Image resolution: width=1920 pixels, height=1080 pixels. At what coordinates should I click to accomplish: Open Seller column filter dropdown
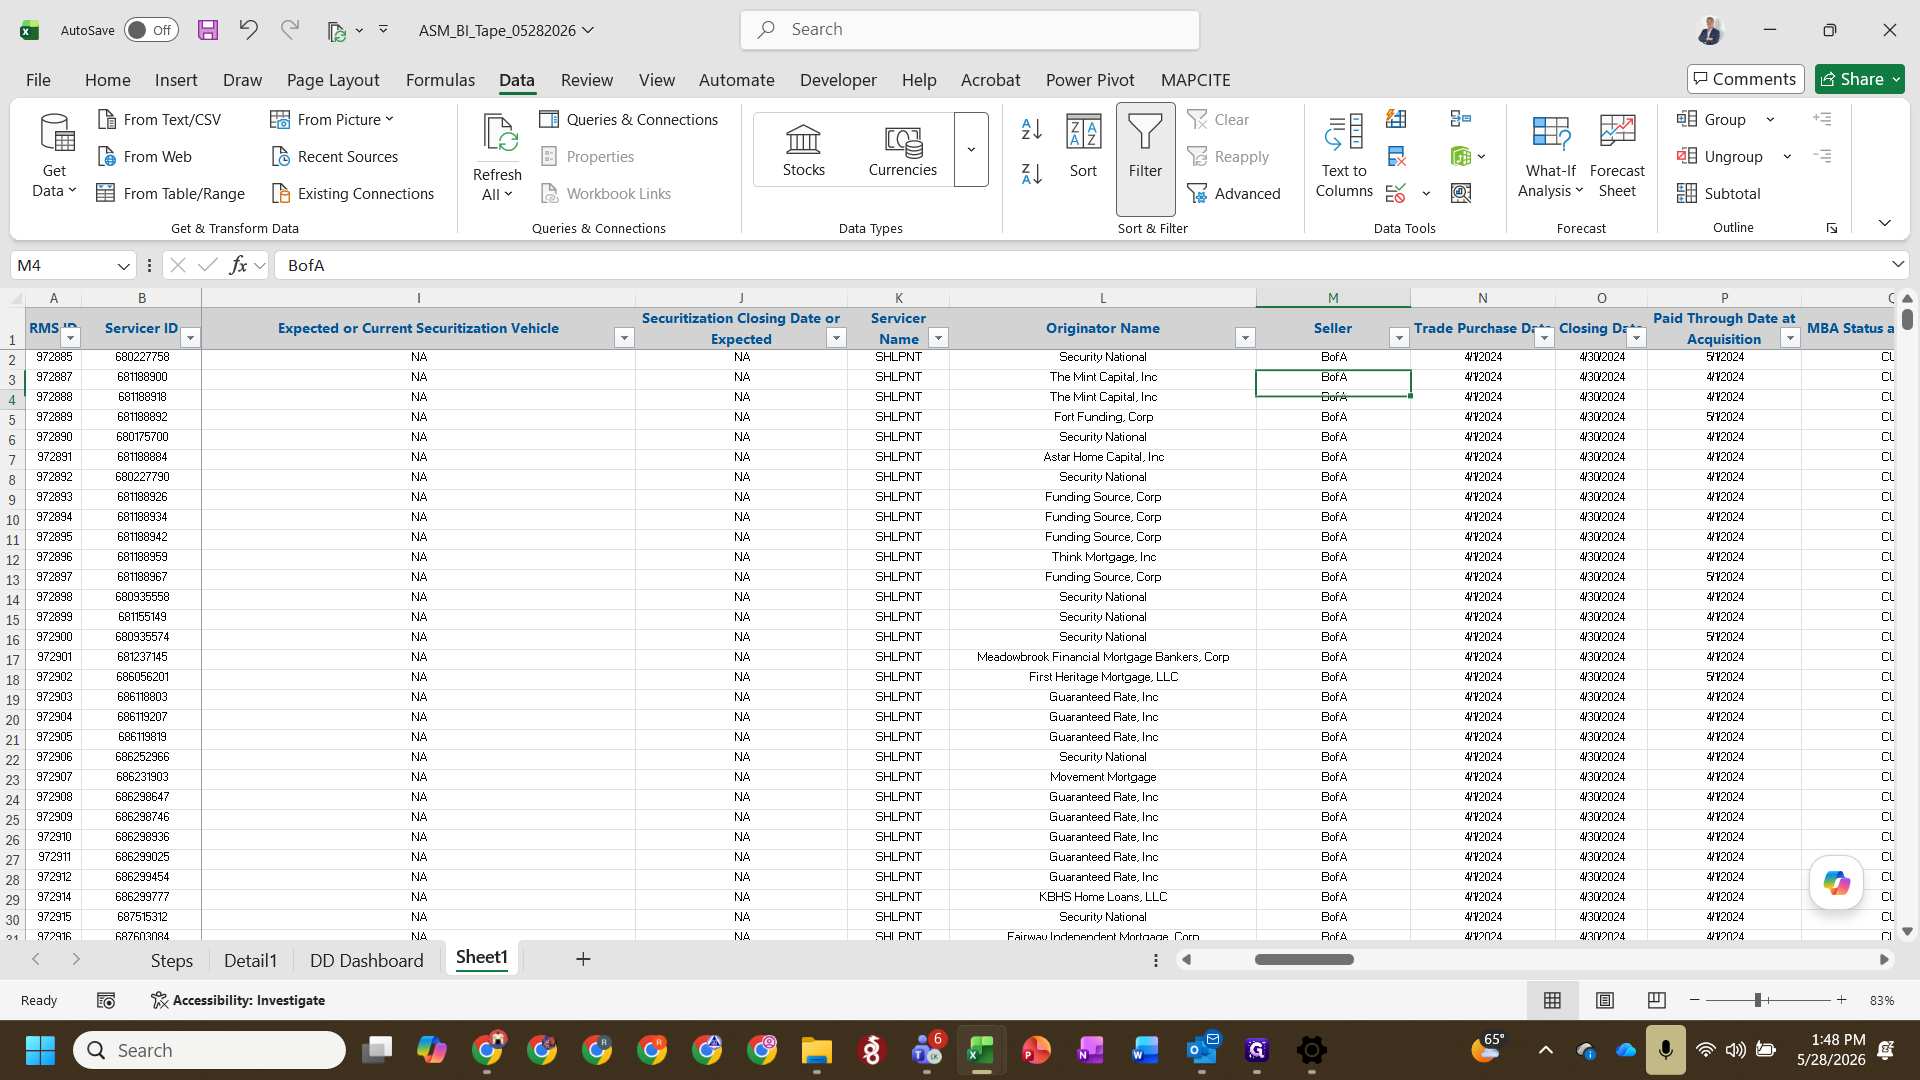1399,338
